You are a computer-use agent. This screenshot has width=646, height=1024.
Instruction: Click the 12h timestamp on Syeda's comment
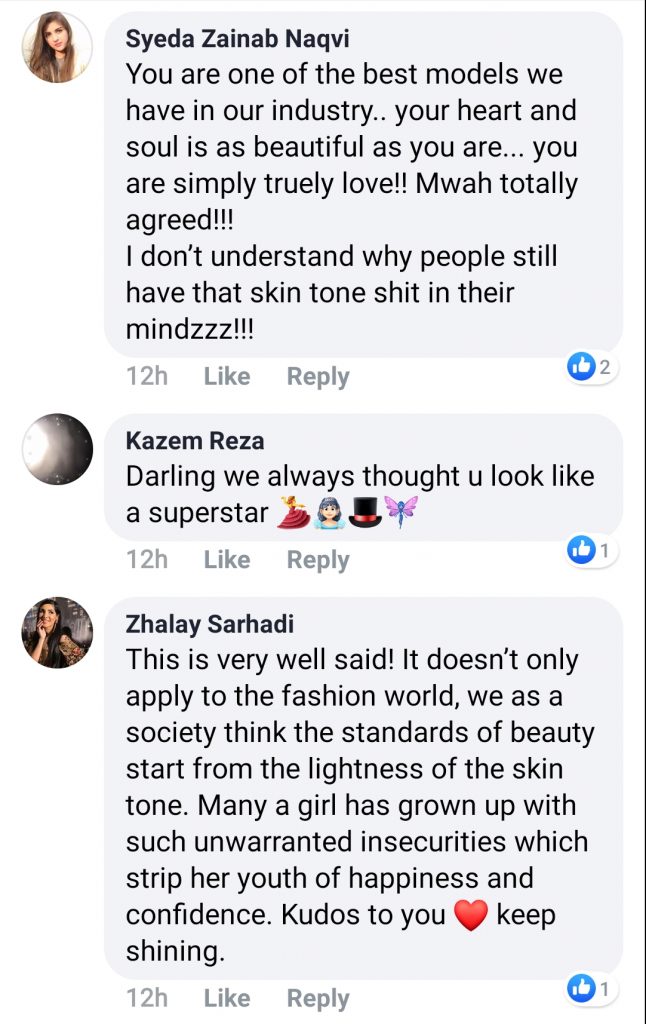coord(147,377)
